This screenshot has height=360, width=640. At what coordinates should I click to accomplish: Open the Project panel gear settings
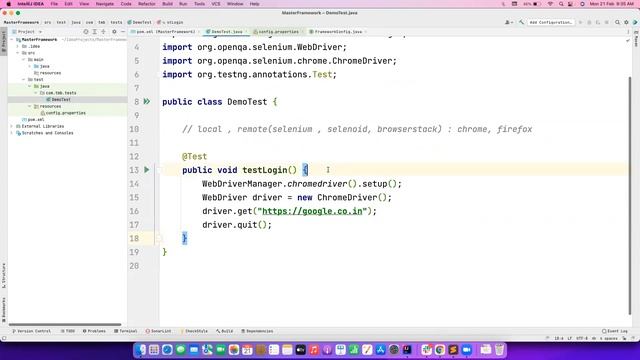point(114,31)
